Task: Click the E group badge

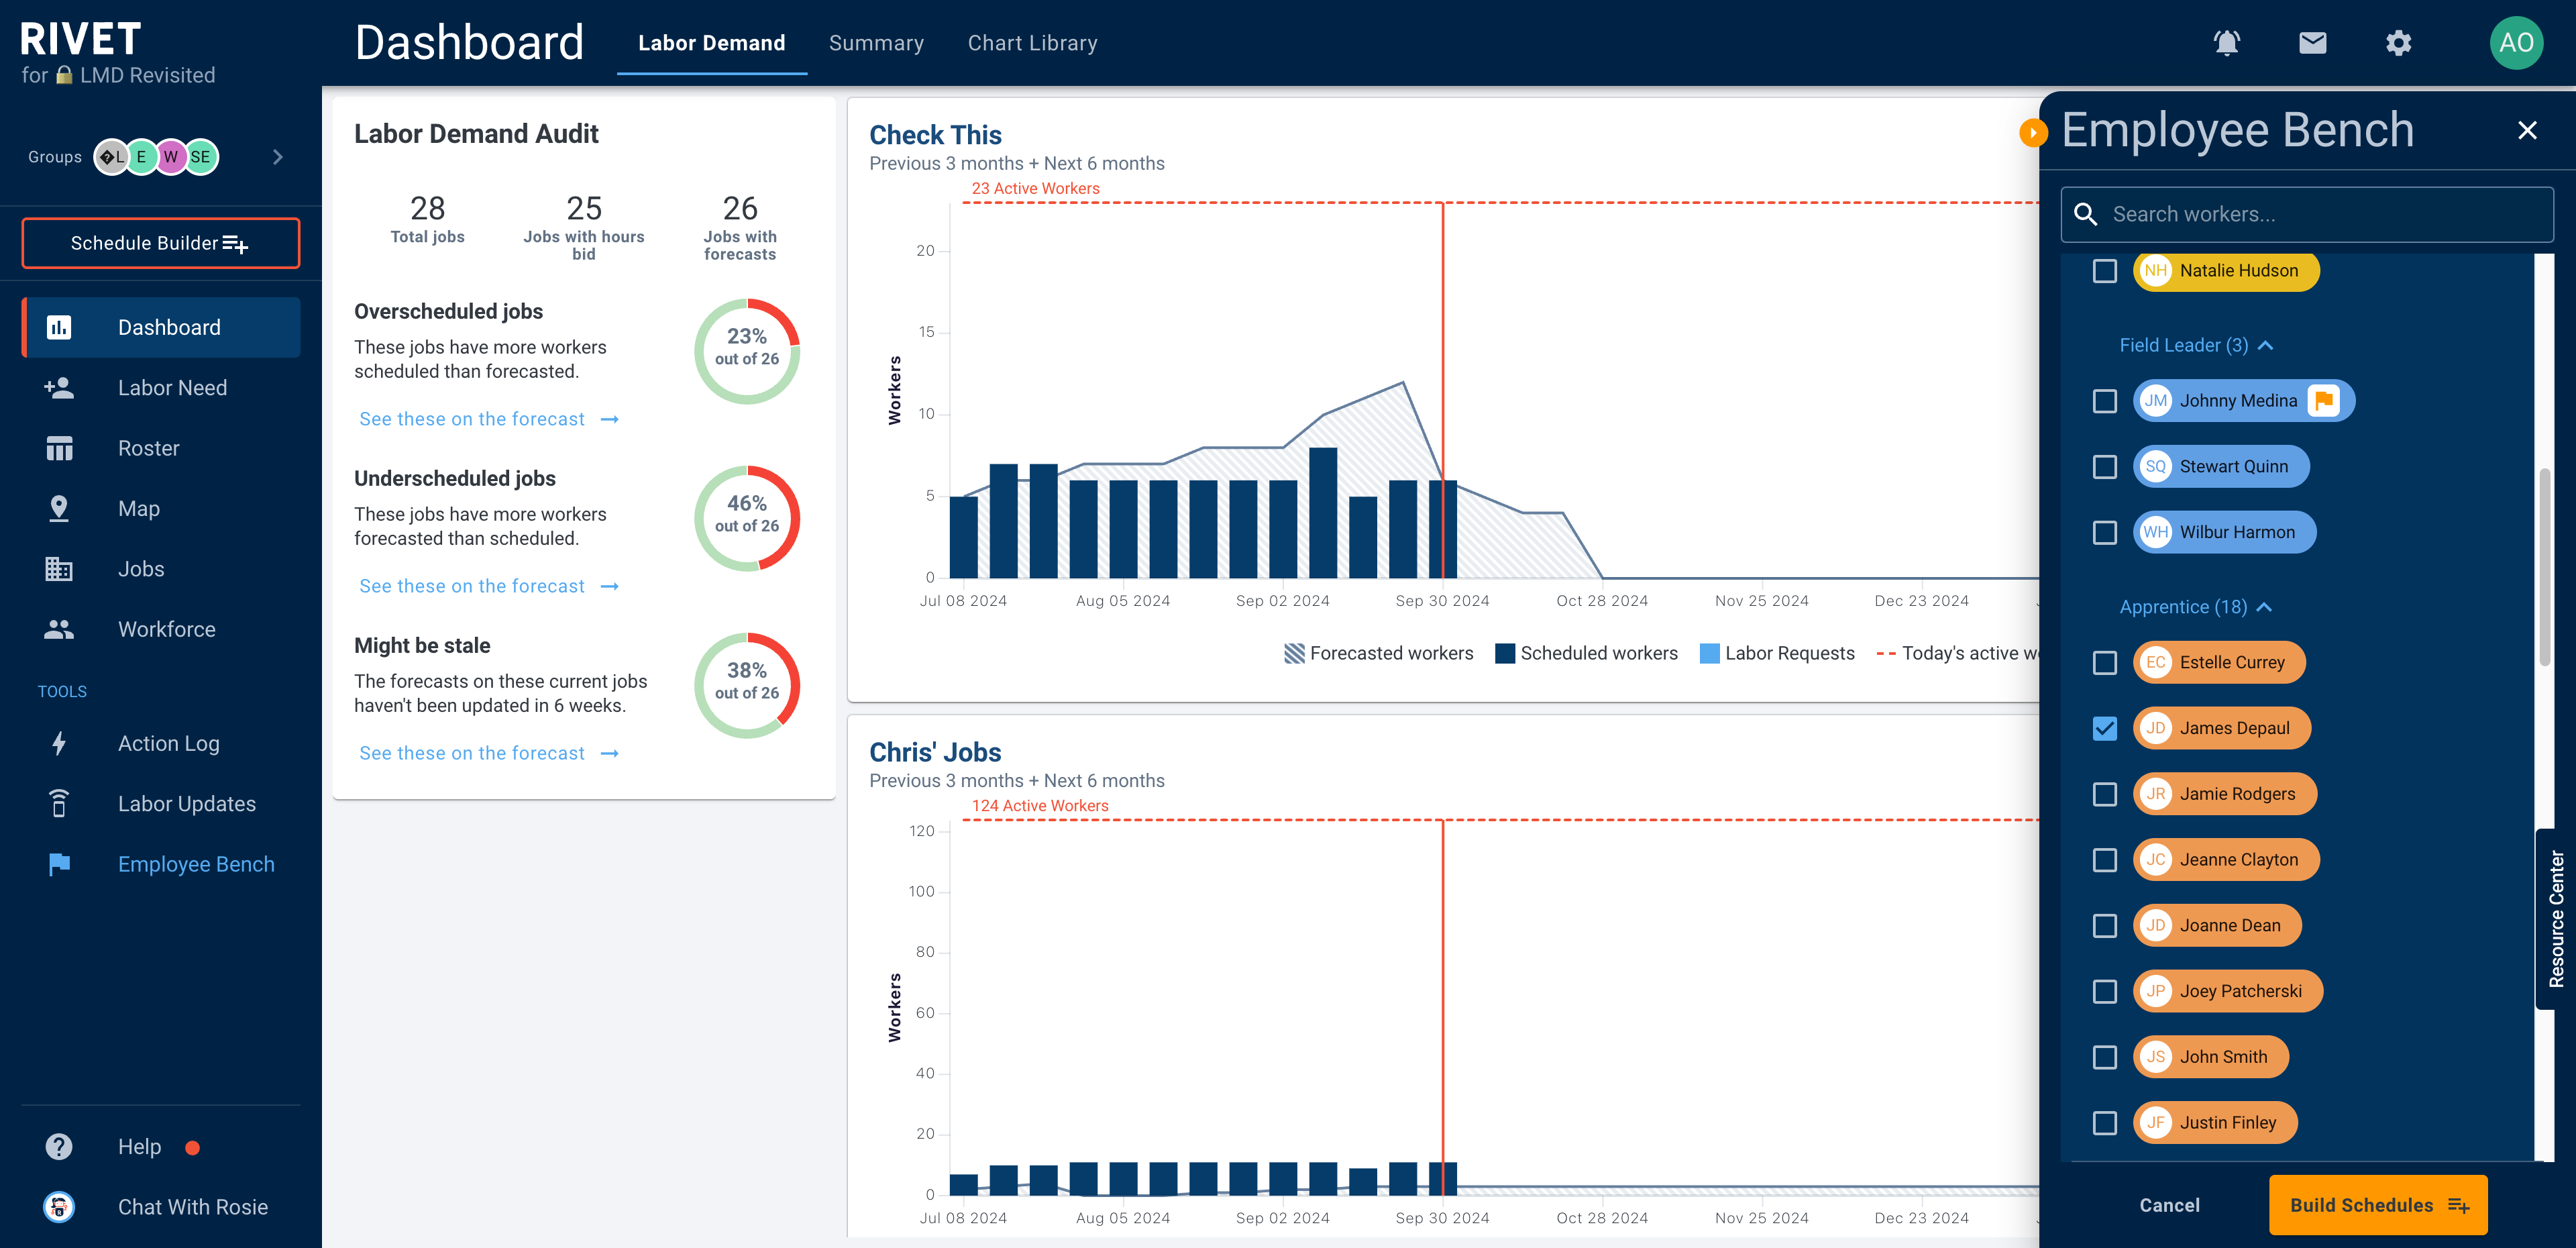Action: click(142, 157)
